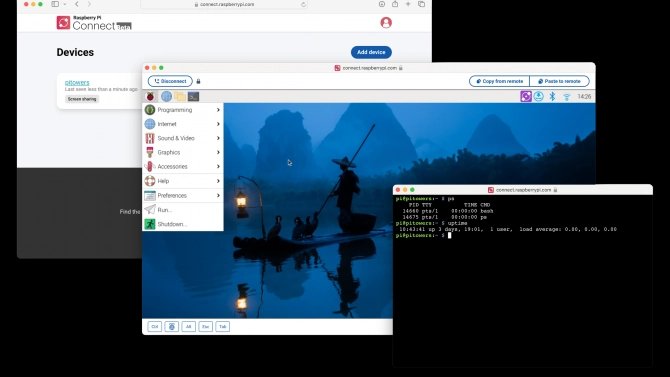The image size is (670, 377).
Task: Toggle the Raspberry Pi super key button
Action: tap(172, 327)
